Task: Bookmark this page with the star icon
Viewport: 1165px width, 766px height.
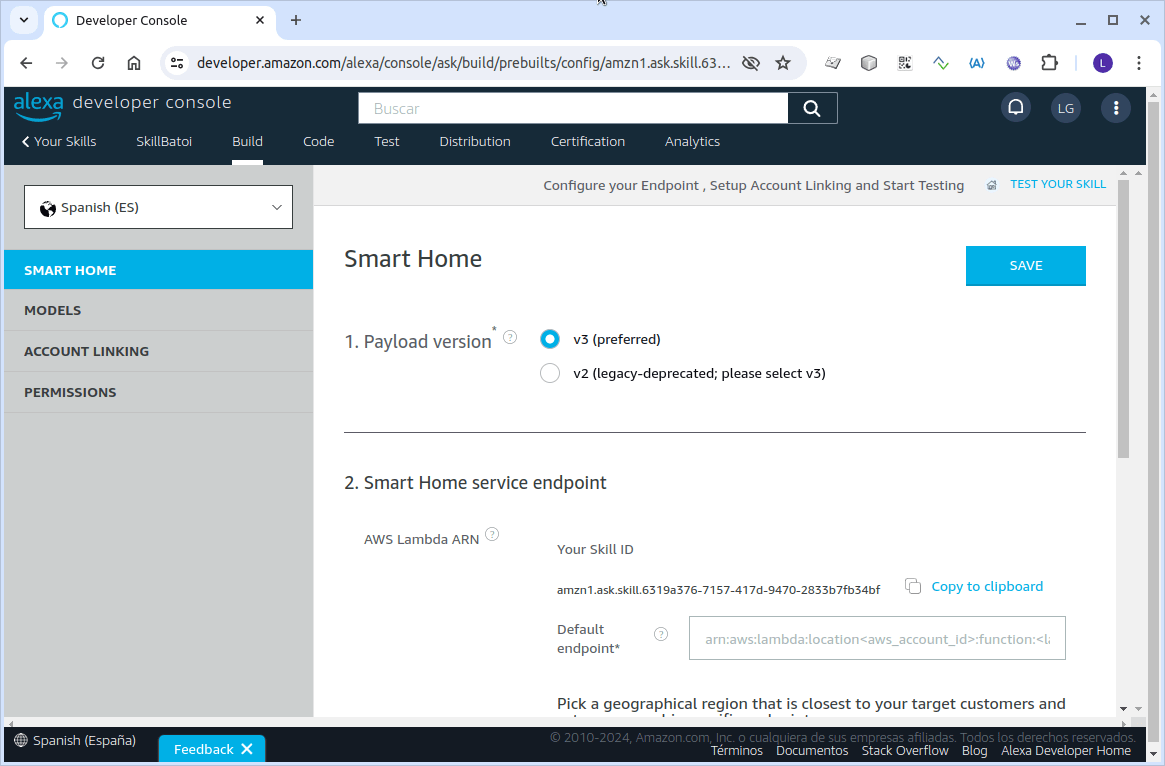Action: pyautogui.click(x=783, y=63)
